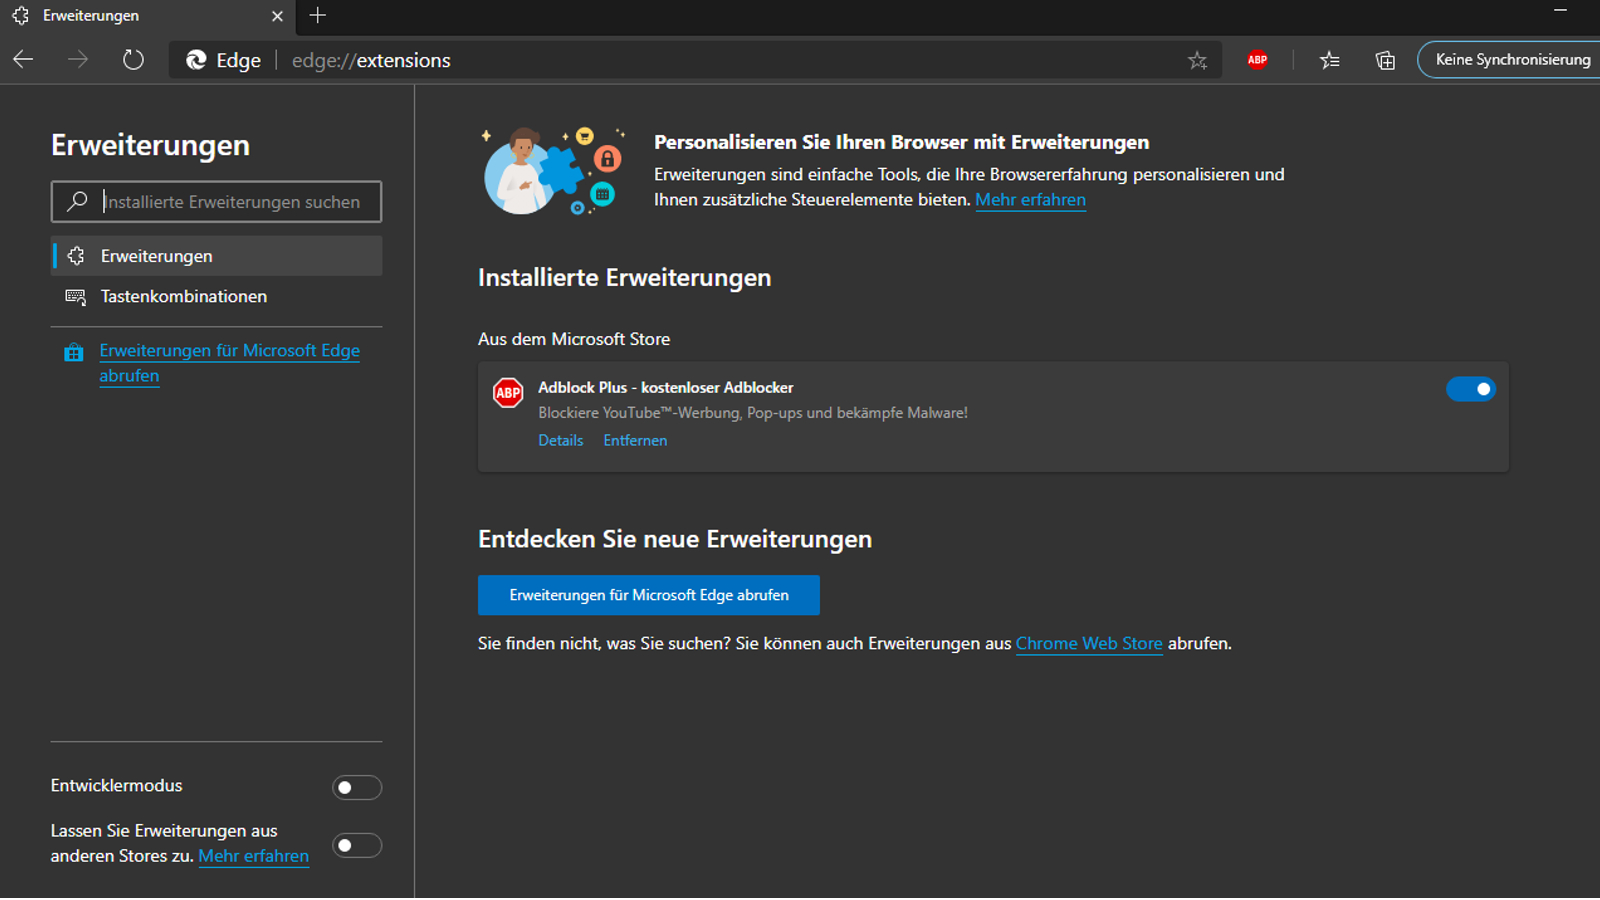The image size is (1600, 900).
Task: Toggle Entwicklermodus switch
Action: click(x=357, y=788)
